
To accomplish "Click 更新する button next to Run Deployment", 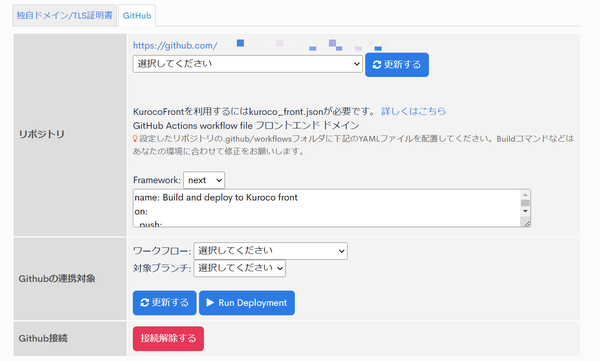I will coord(165,303).
